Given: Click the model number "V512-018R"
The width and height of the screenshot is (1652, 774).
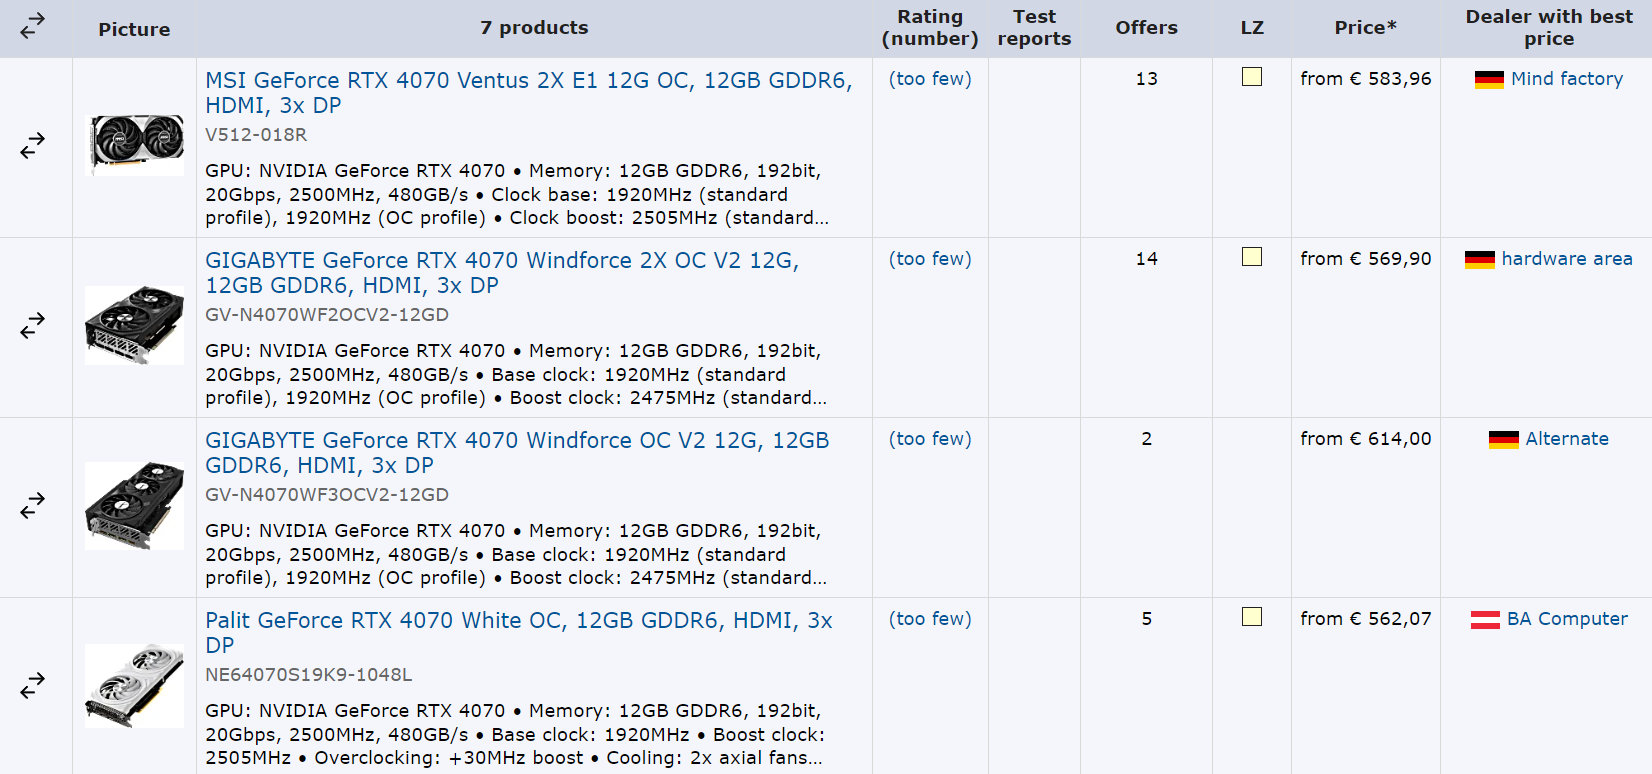Looking at the screenshot, I should (256, 135).
